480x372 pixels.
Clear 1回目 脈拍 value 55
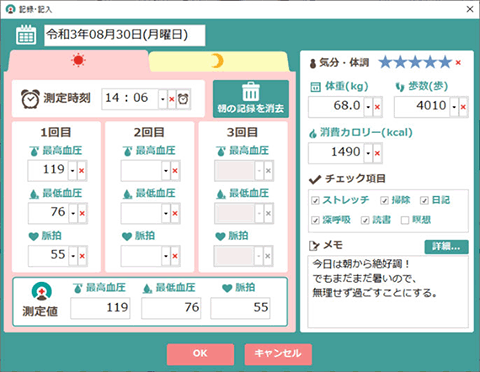[x=82, y=256]
